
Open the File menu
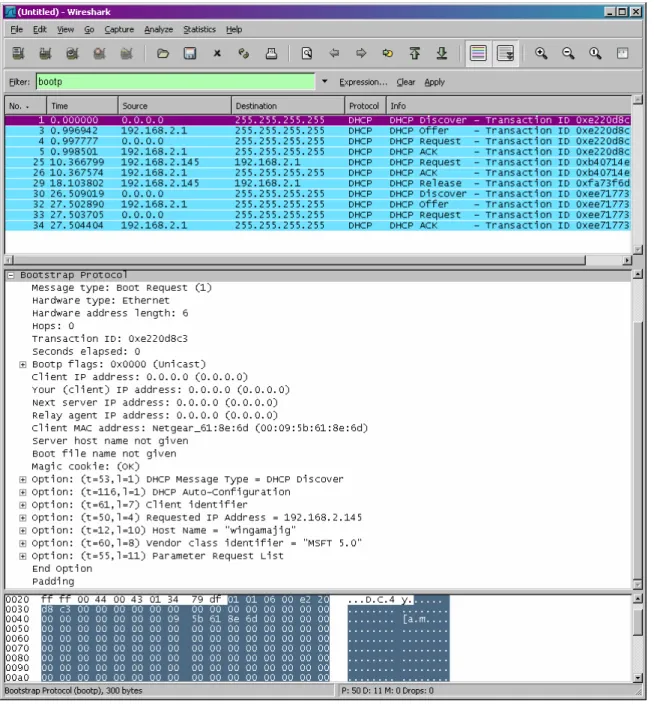point(17,30)
